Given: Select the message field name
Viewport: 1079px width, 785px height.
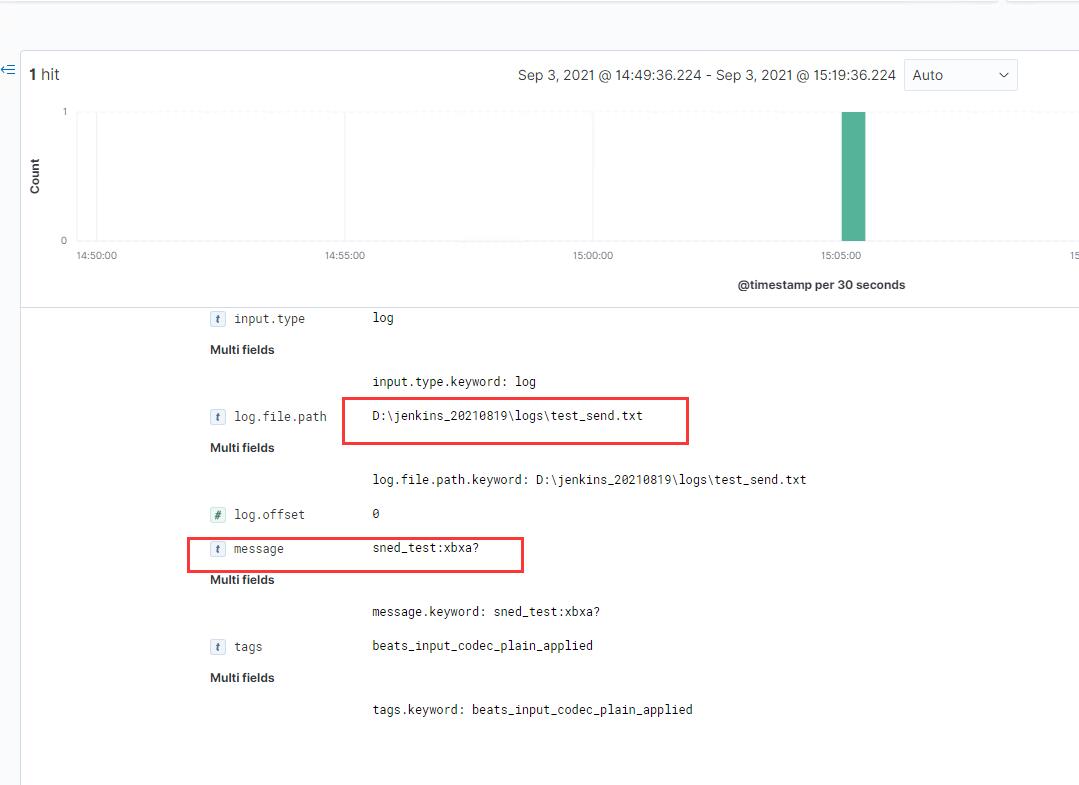Looking at the screenshot, I should 259,549.
